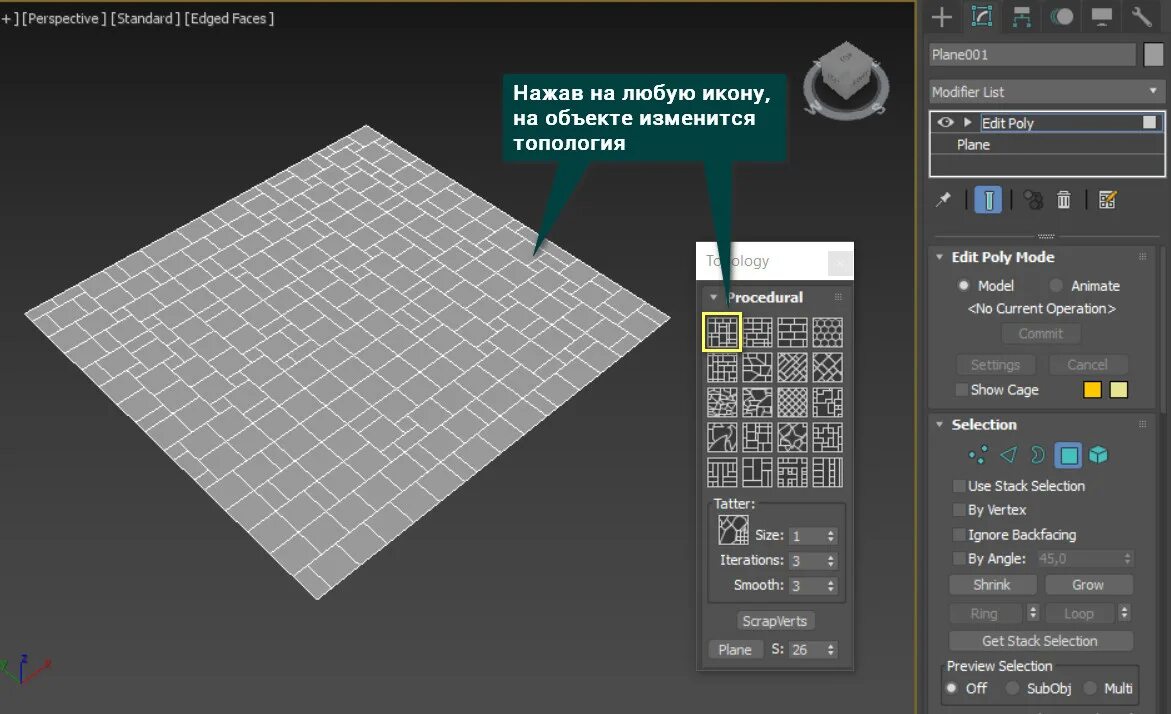Collapse the Edit Poly Mode rollout
Viewport: 1171px width, 714px height.
939,257
